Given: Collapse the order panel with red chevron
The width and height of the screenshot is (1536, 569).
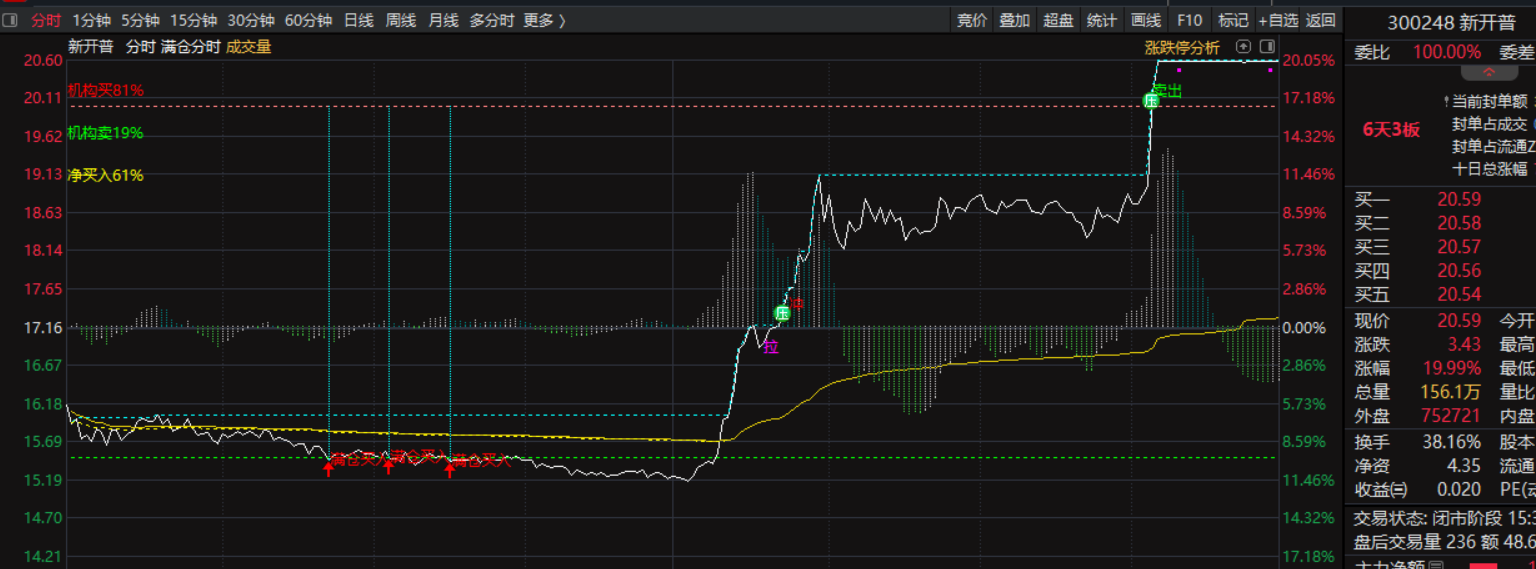Looking at the screenshot, I should pos(1488,73).
